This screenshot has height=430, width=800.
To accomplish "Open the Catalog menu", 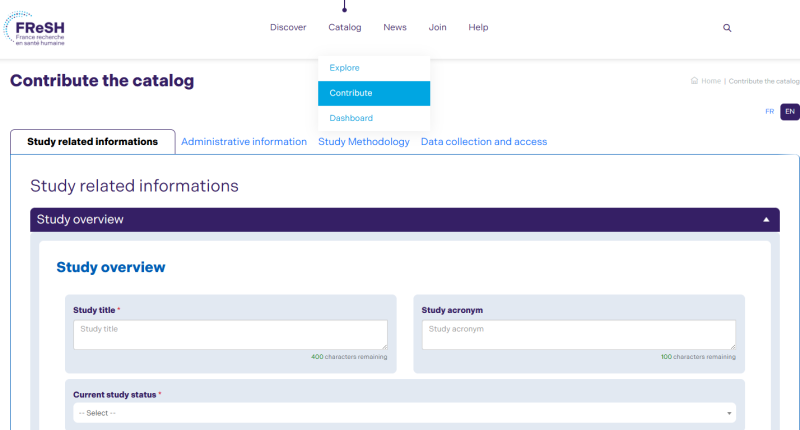I will pyautogui.click(x=344, y=27).
